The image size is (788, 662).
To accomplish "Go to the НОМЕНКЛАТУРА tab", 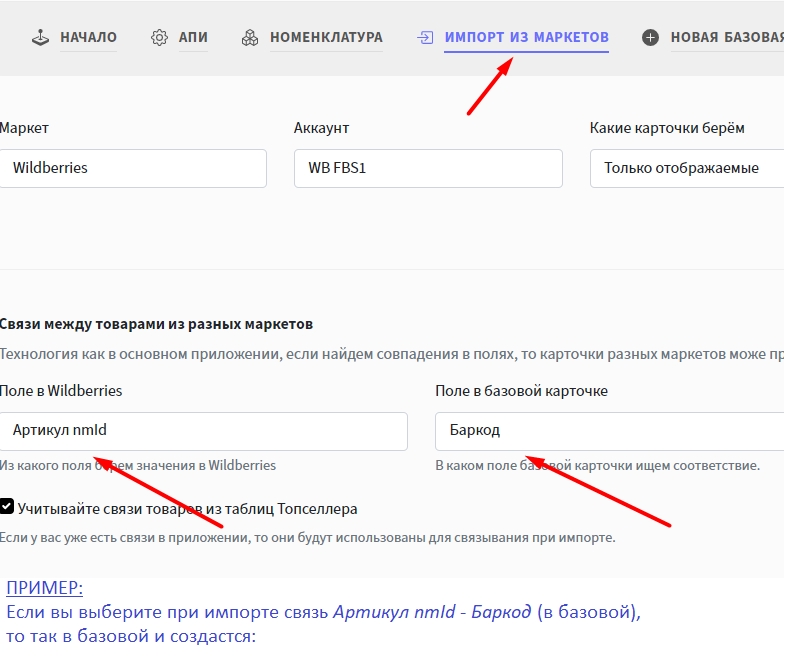I will tap(326, 38).
